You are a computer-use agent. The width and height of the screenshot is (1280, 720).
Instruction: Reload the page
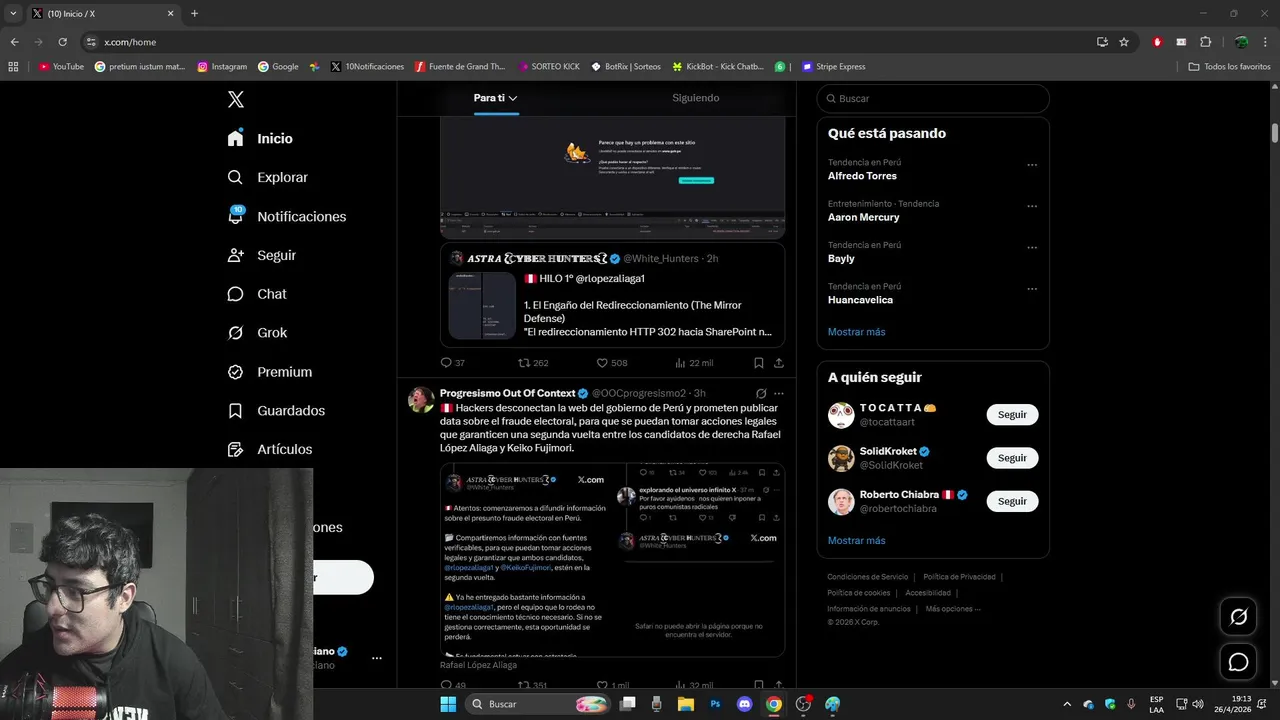62,42
